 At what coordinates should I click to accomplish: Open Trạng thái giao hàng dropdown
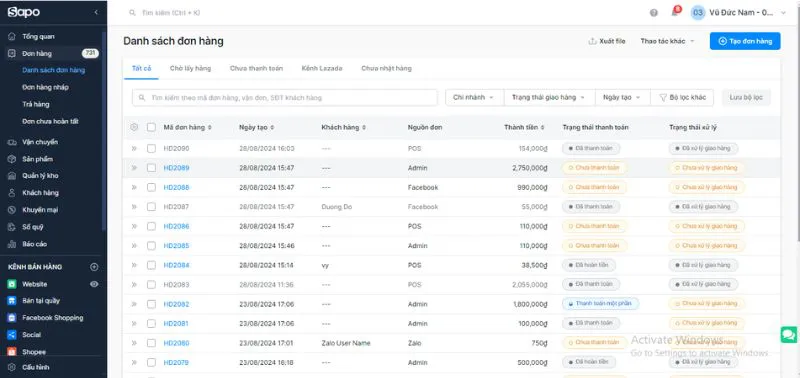tap(549, 97)
